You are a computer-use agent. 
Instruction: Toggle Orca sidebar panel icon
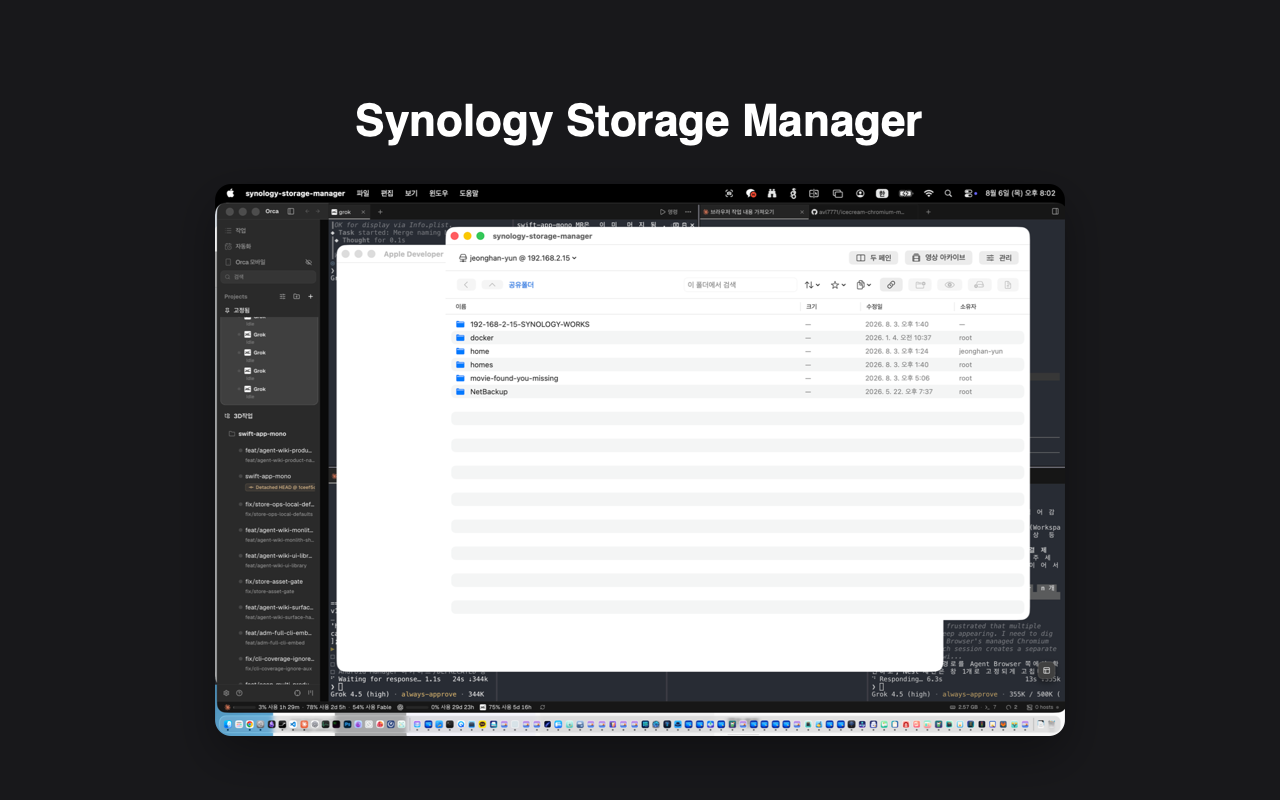pos(291,212)
